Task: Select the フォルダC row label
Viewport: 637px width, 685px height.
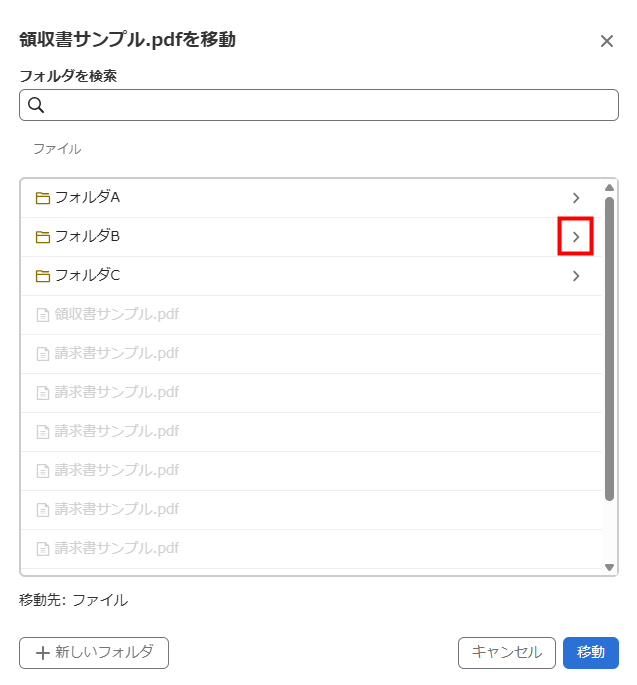Action: 87,275
